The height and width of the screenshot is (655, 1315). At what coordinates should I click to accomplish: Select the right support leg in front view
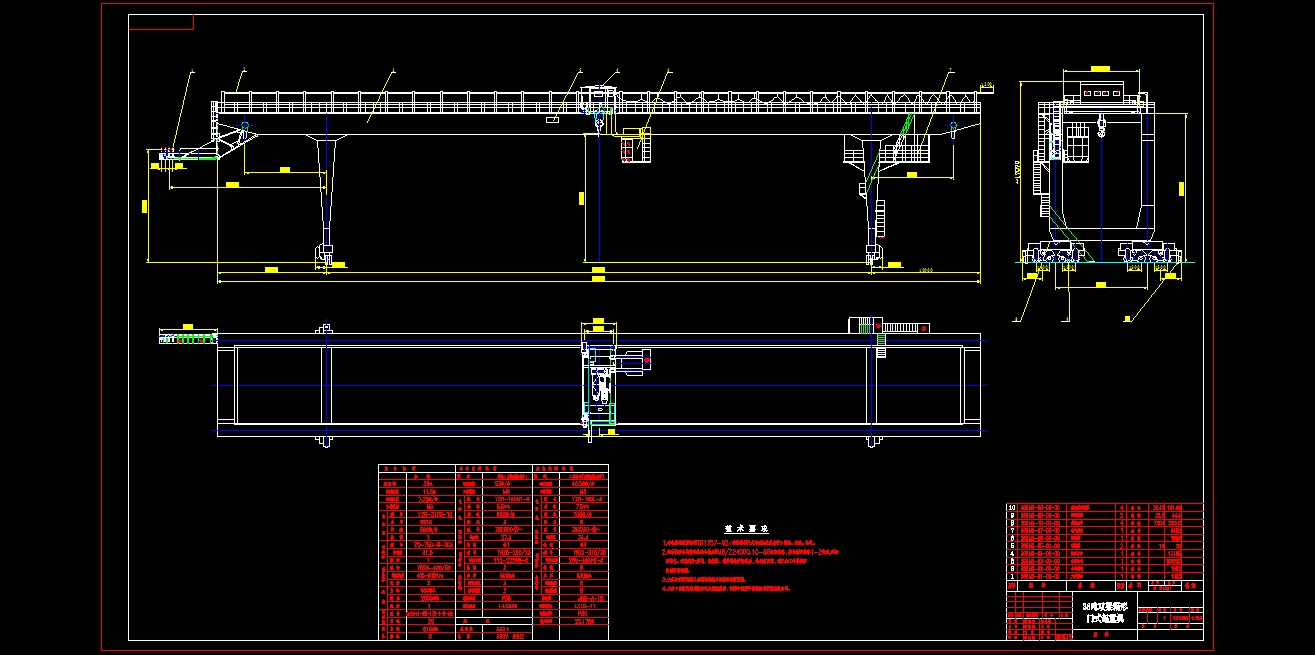(x=868, y=195)
